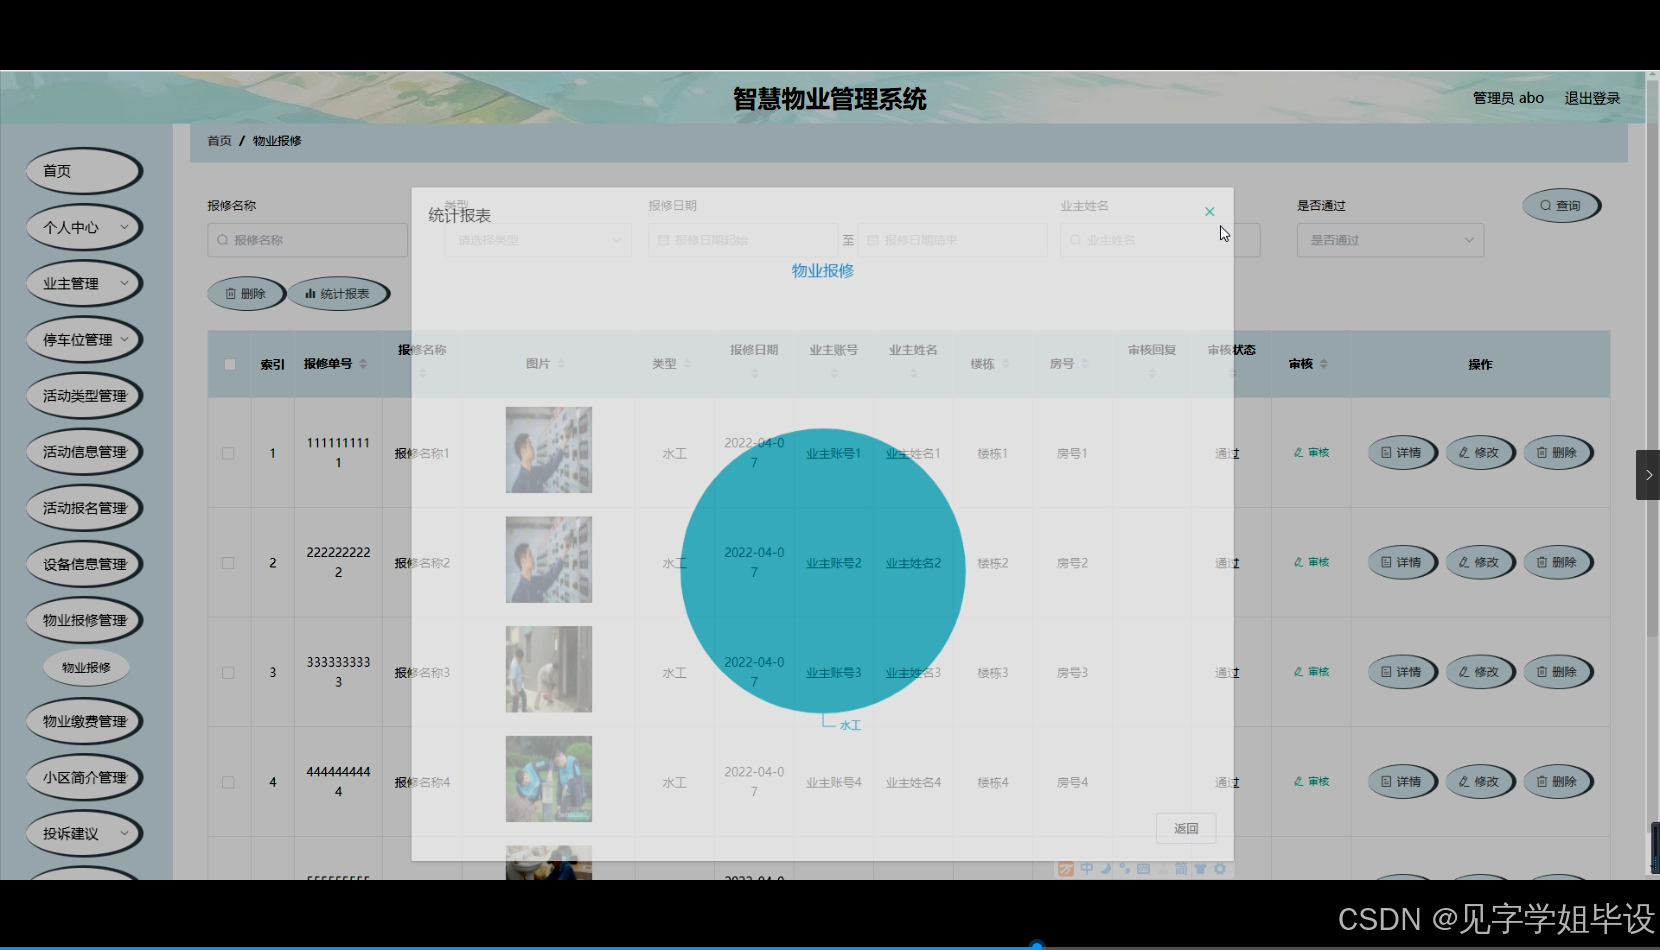Open 活动报名管理 in sidebar

tap(84, 507)
